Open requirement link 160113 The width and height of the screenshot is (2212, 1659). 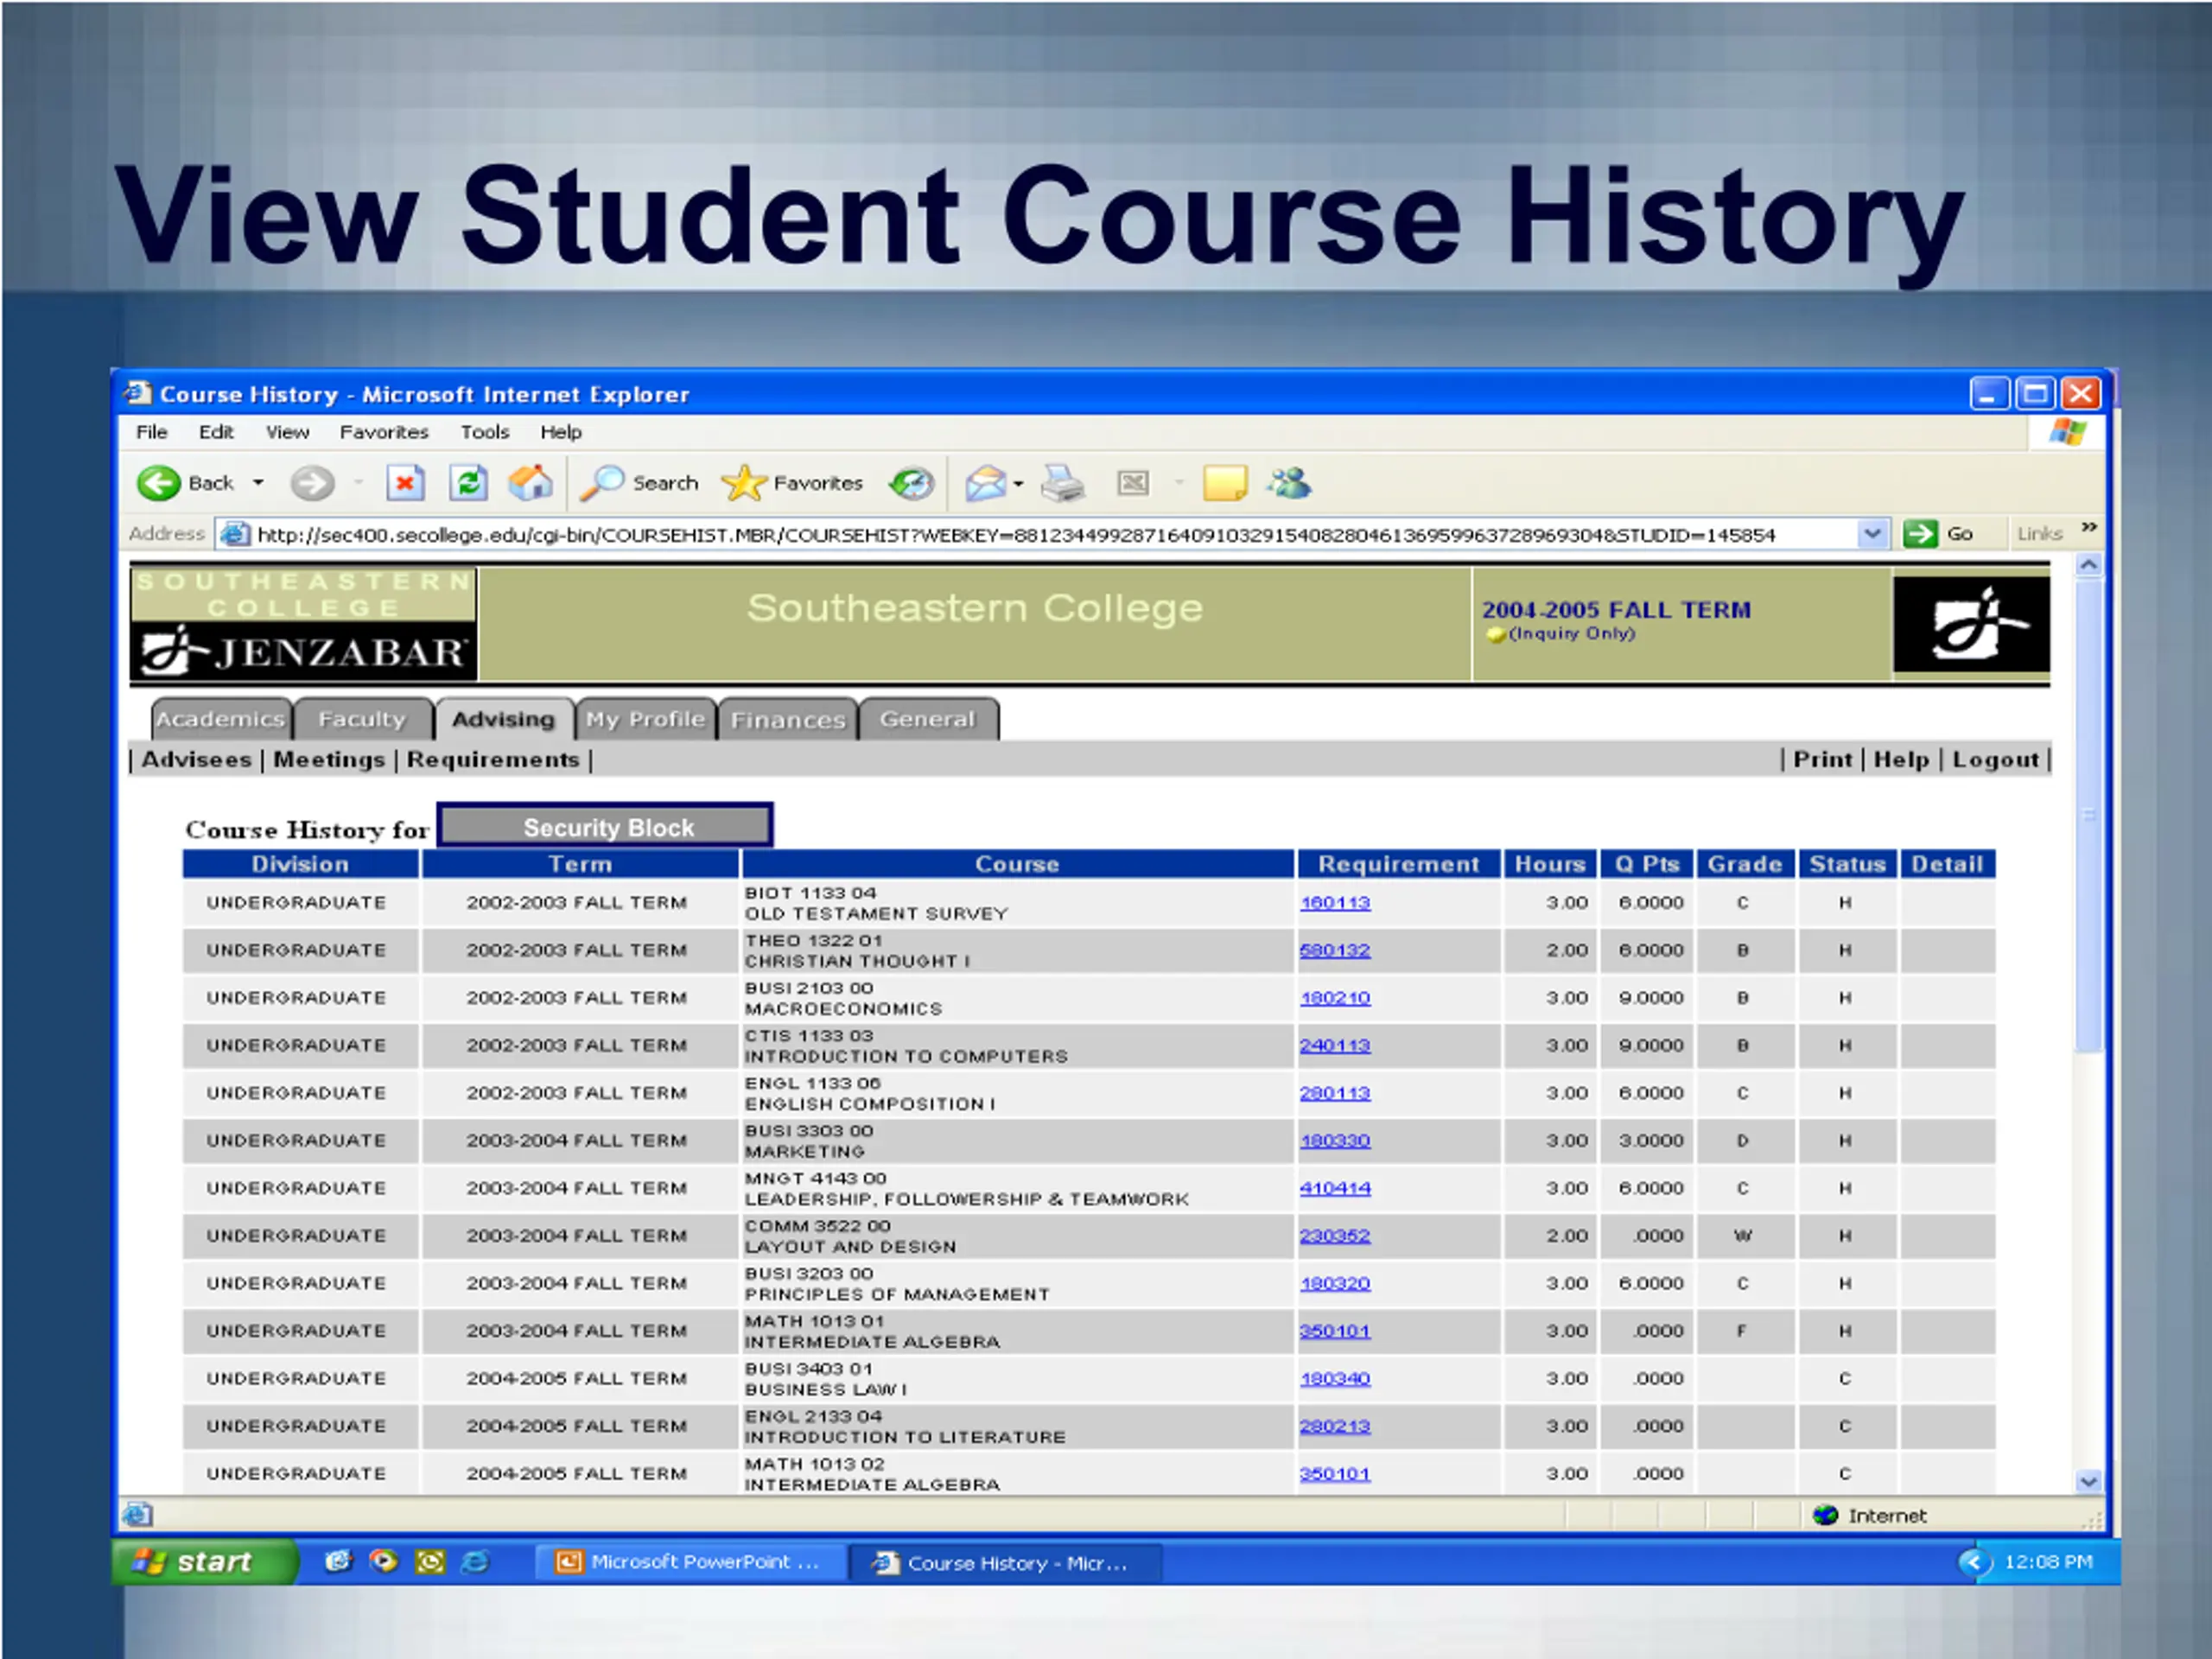pos(1335,903)
